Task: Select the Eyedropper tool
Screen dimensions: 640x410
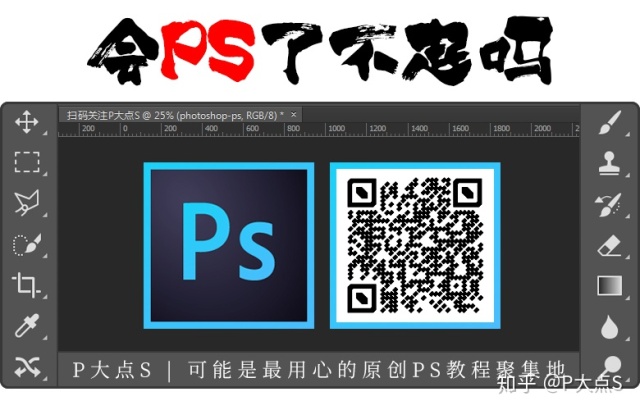Action: (x=27, y=325)
